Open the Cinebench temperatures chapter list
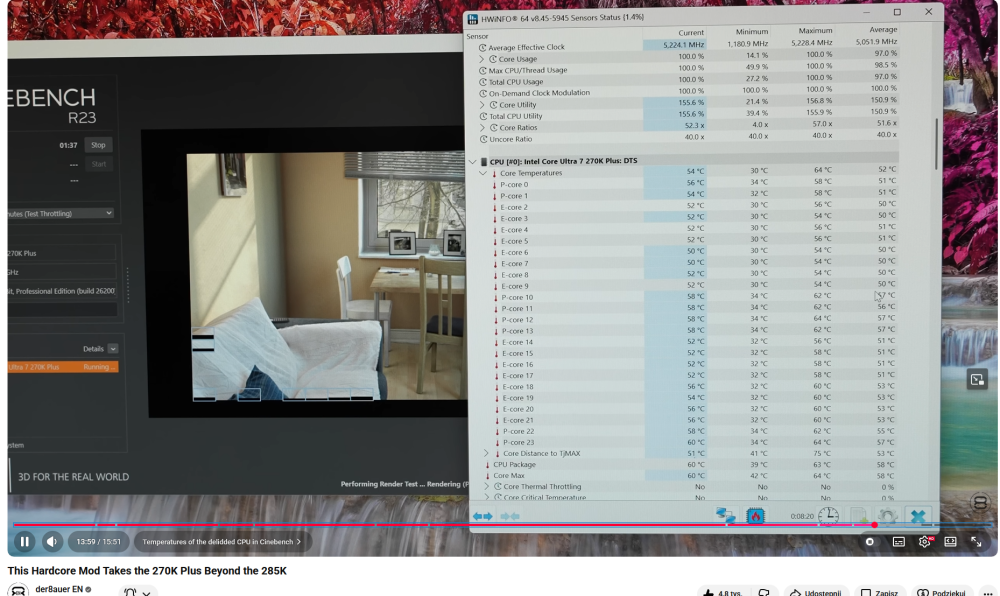This screenshot has width=1000, height=596. tap(221, 542)
